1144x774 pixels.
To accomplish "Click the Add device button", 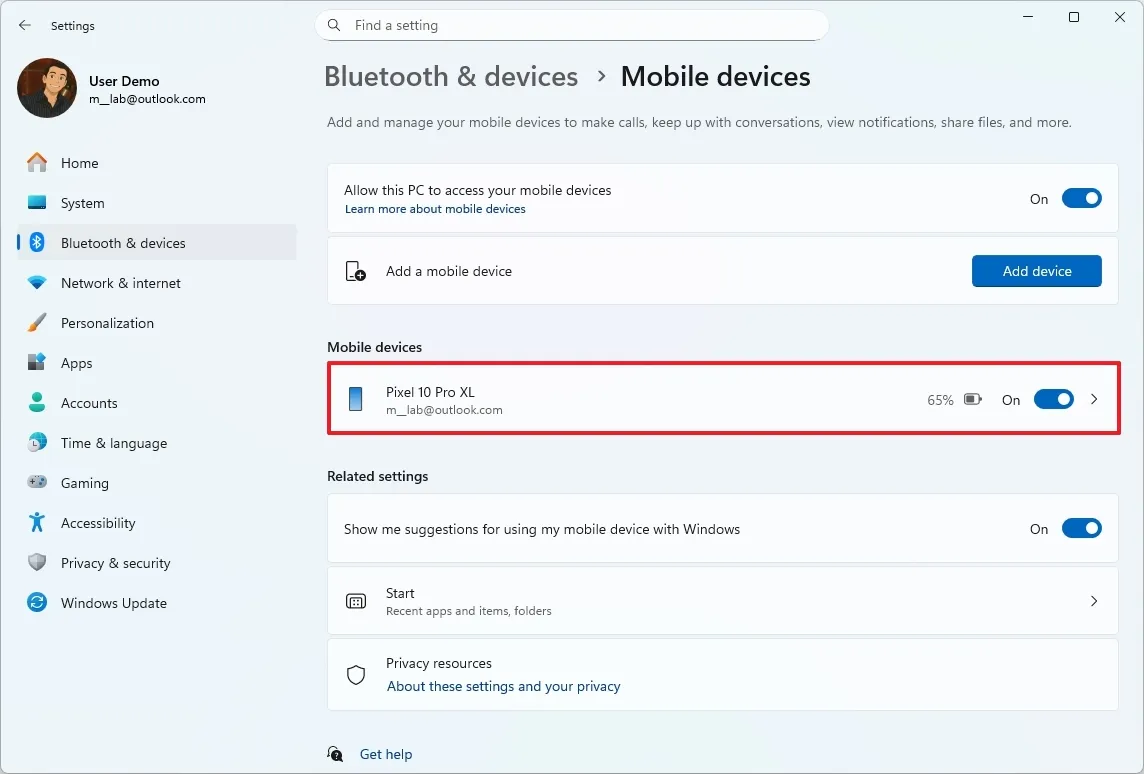I will [x=1036, y=270].
